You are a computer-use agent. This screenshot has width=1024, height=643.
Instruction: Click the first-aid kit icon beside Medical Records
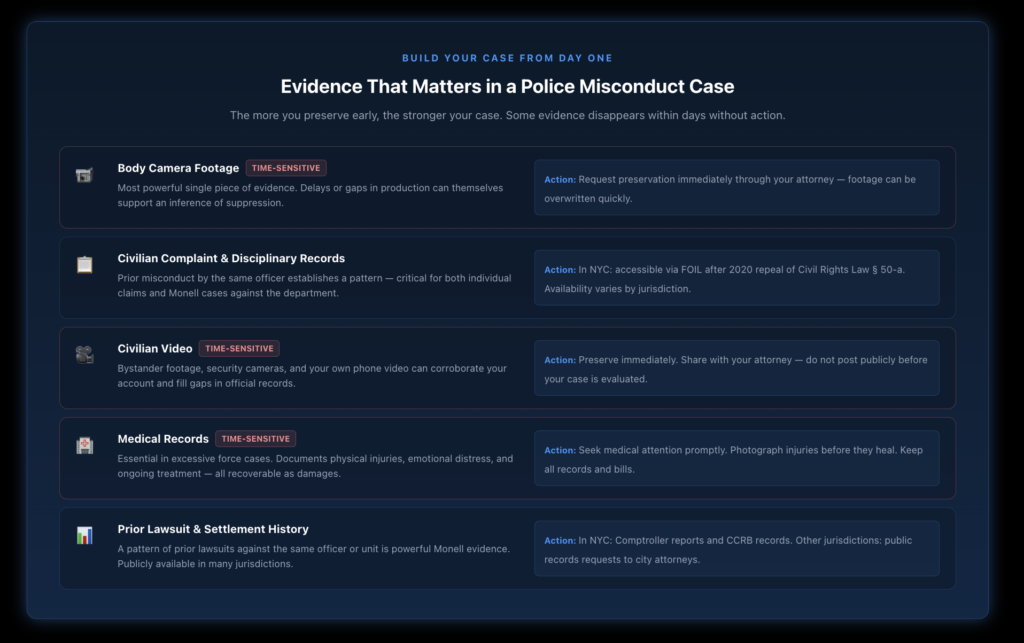click(x=85, y=443)
